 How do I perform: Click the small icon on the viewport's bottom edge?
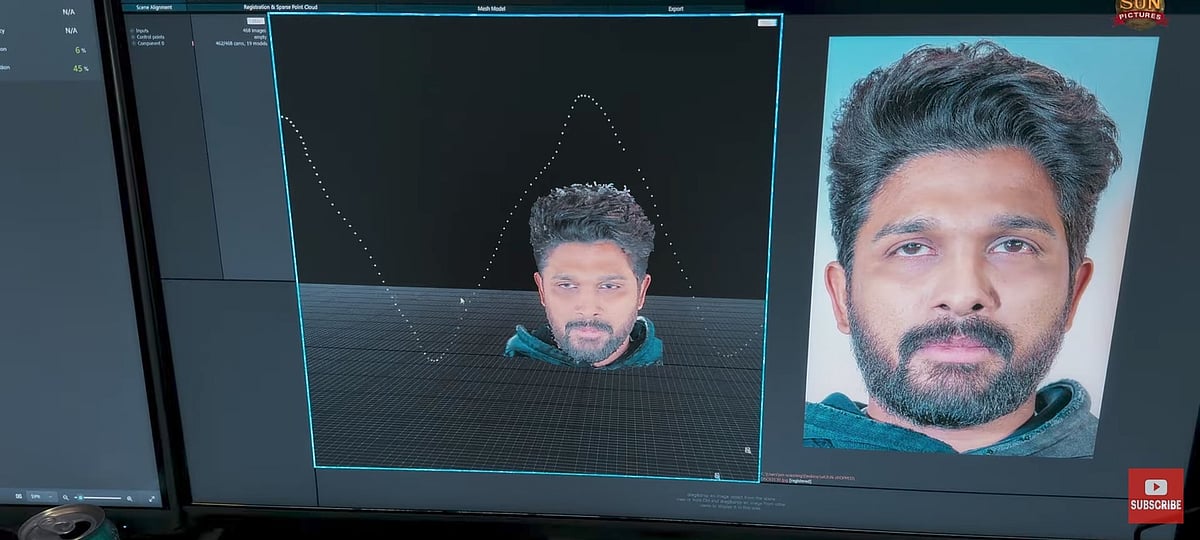pos(717,476)
